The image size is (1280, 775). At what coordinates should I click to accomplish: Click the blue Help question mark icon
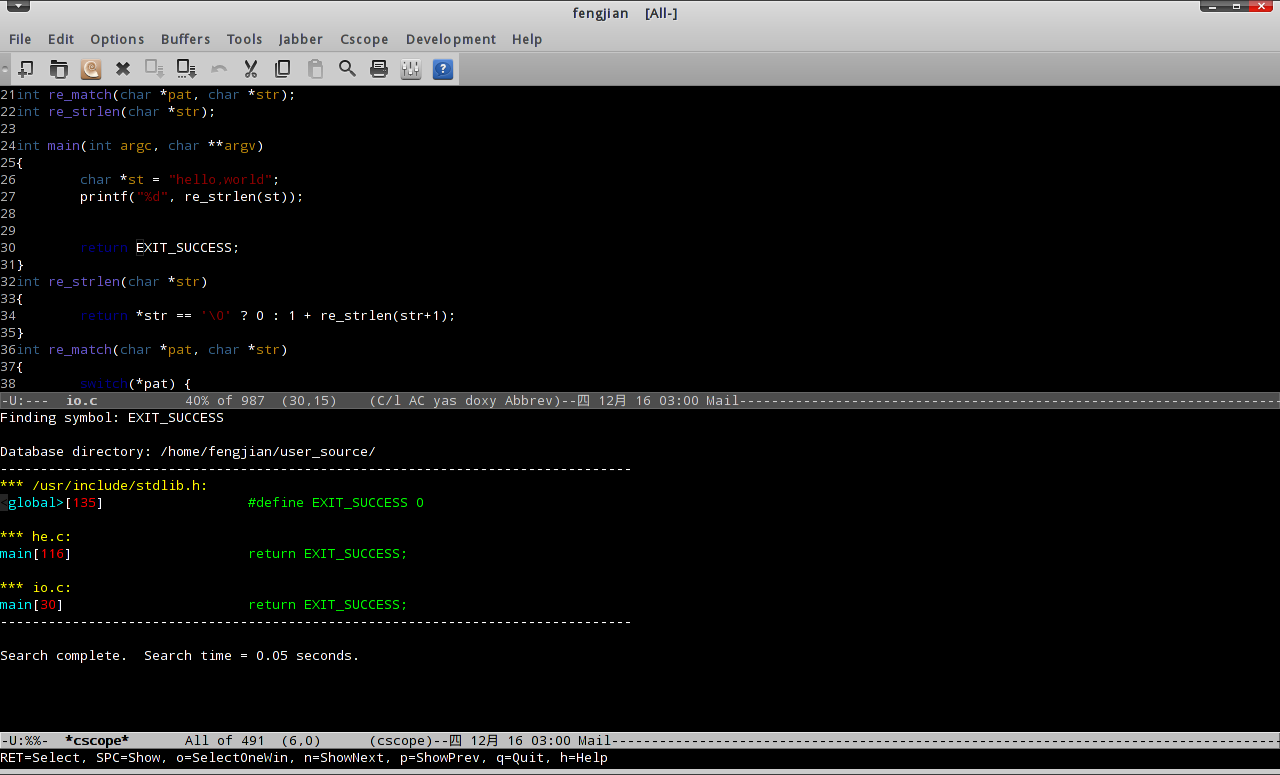click(x=443, y=69)
